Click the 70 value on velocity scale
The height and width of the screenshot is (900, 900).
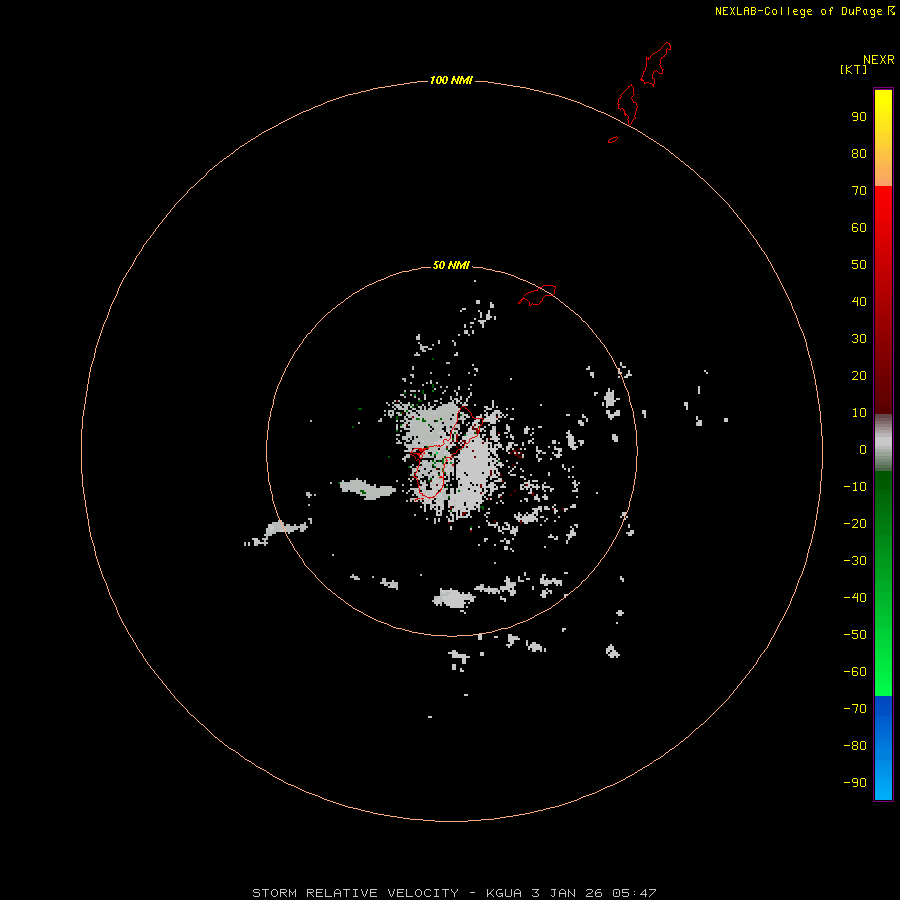point(859,191)
